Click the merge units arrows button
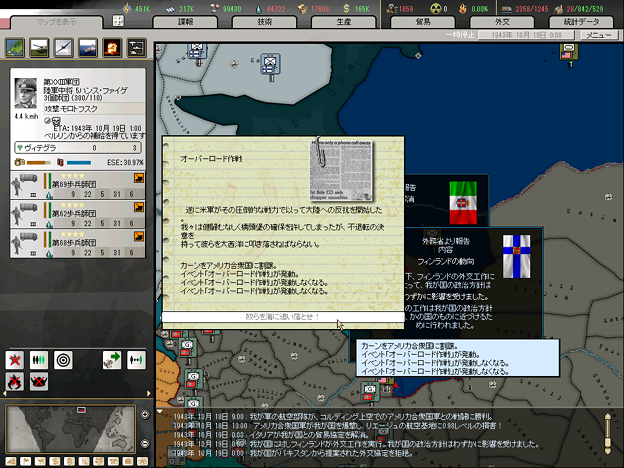The width and height of the screenshot is (624, 468). pyautogui.click(x=136, y=360)
